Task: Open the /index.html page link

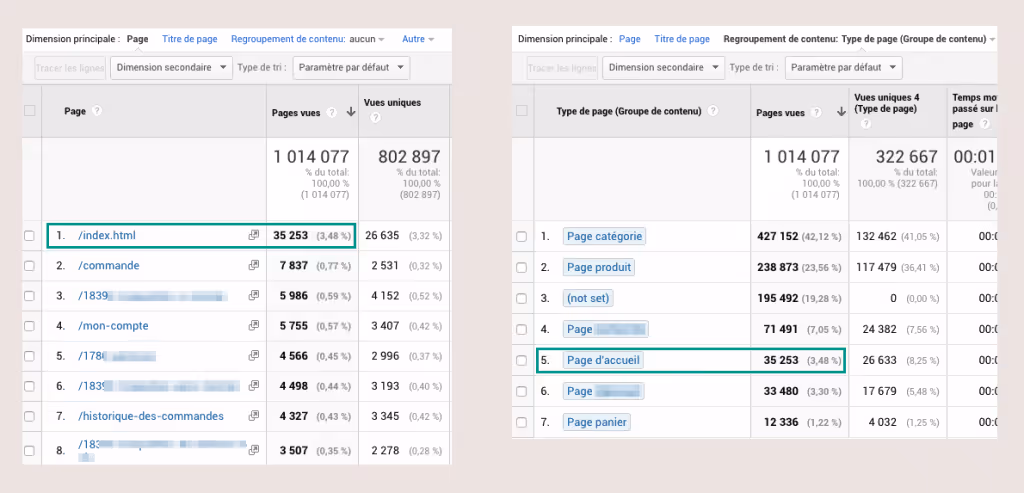Action: click(x=106, y=236)
